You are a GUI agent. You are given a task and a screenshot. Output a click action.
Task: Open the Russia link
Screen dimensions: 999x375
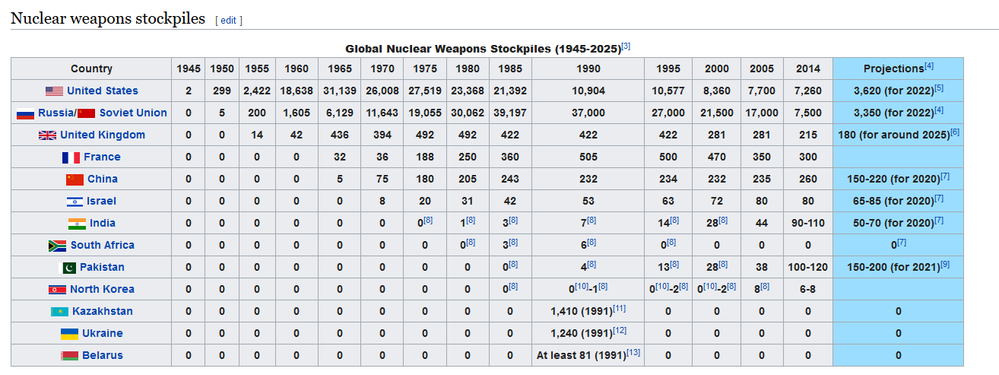coord(56,113)
